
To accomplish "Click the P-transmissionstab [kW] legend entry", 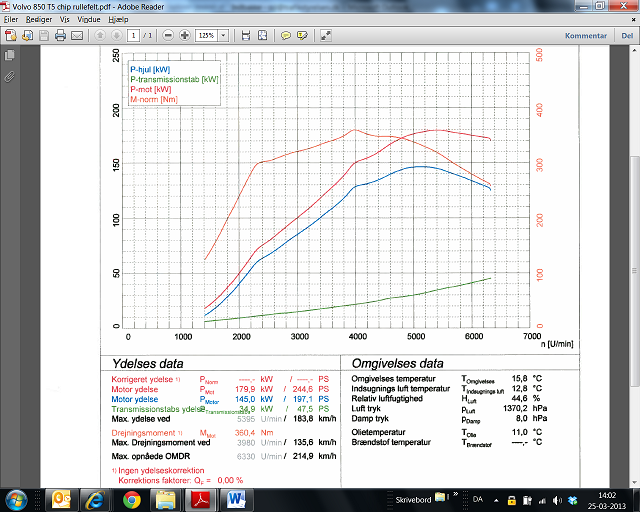I will click(x=174, y=80).
